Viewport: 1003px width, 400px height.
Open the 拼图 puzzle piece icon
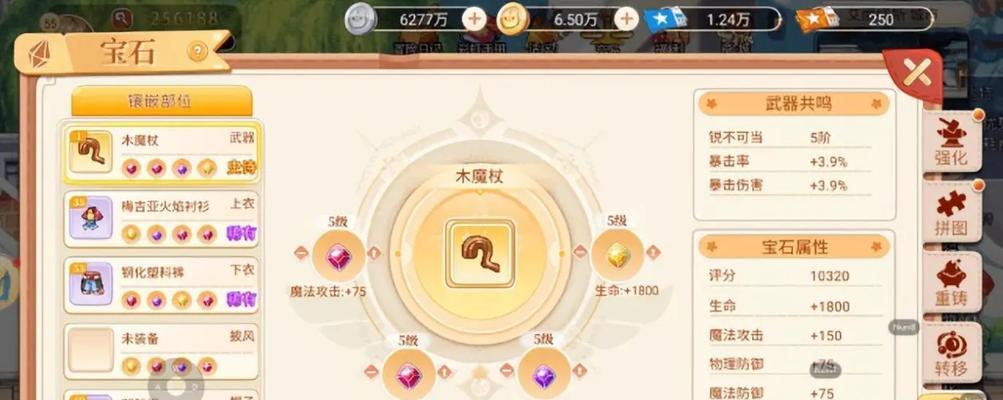click(952, 212)
